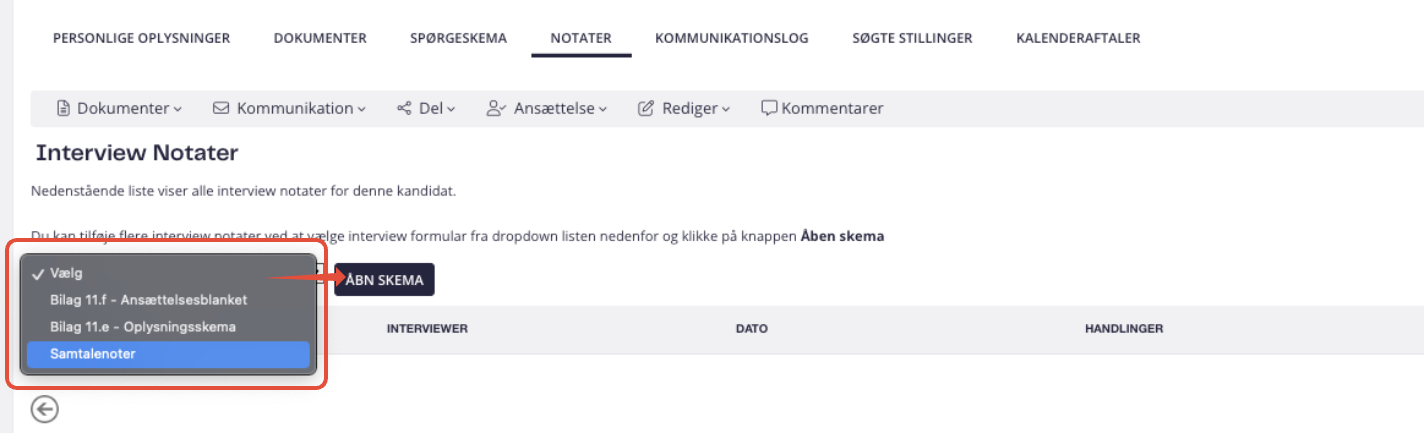The height and width of the screenshot is (433, 1424).
Task: Expand the Del dropdown menu
Action: (x=426, y=108)
